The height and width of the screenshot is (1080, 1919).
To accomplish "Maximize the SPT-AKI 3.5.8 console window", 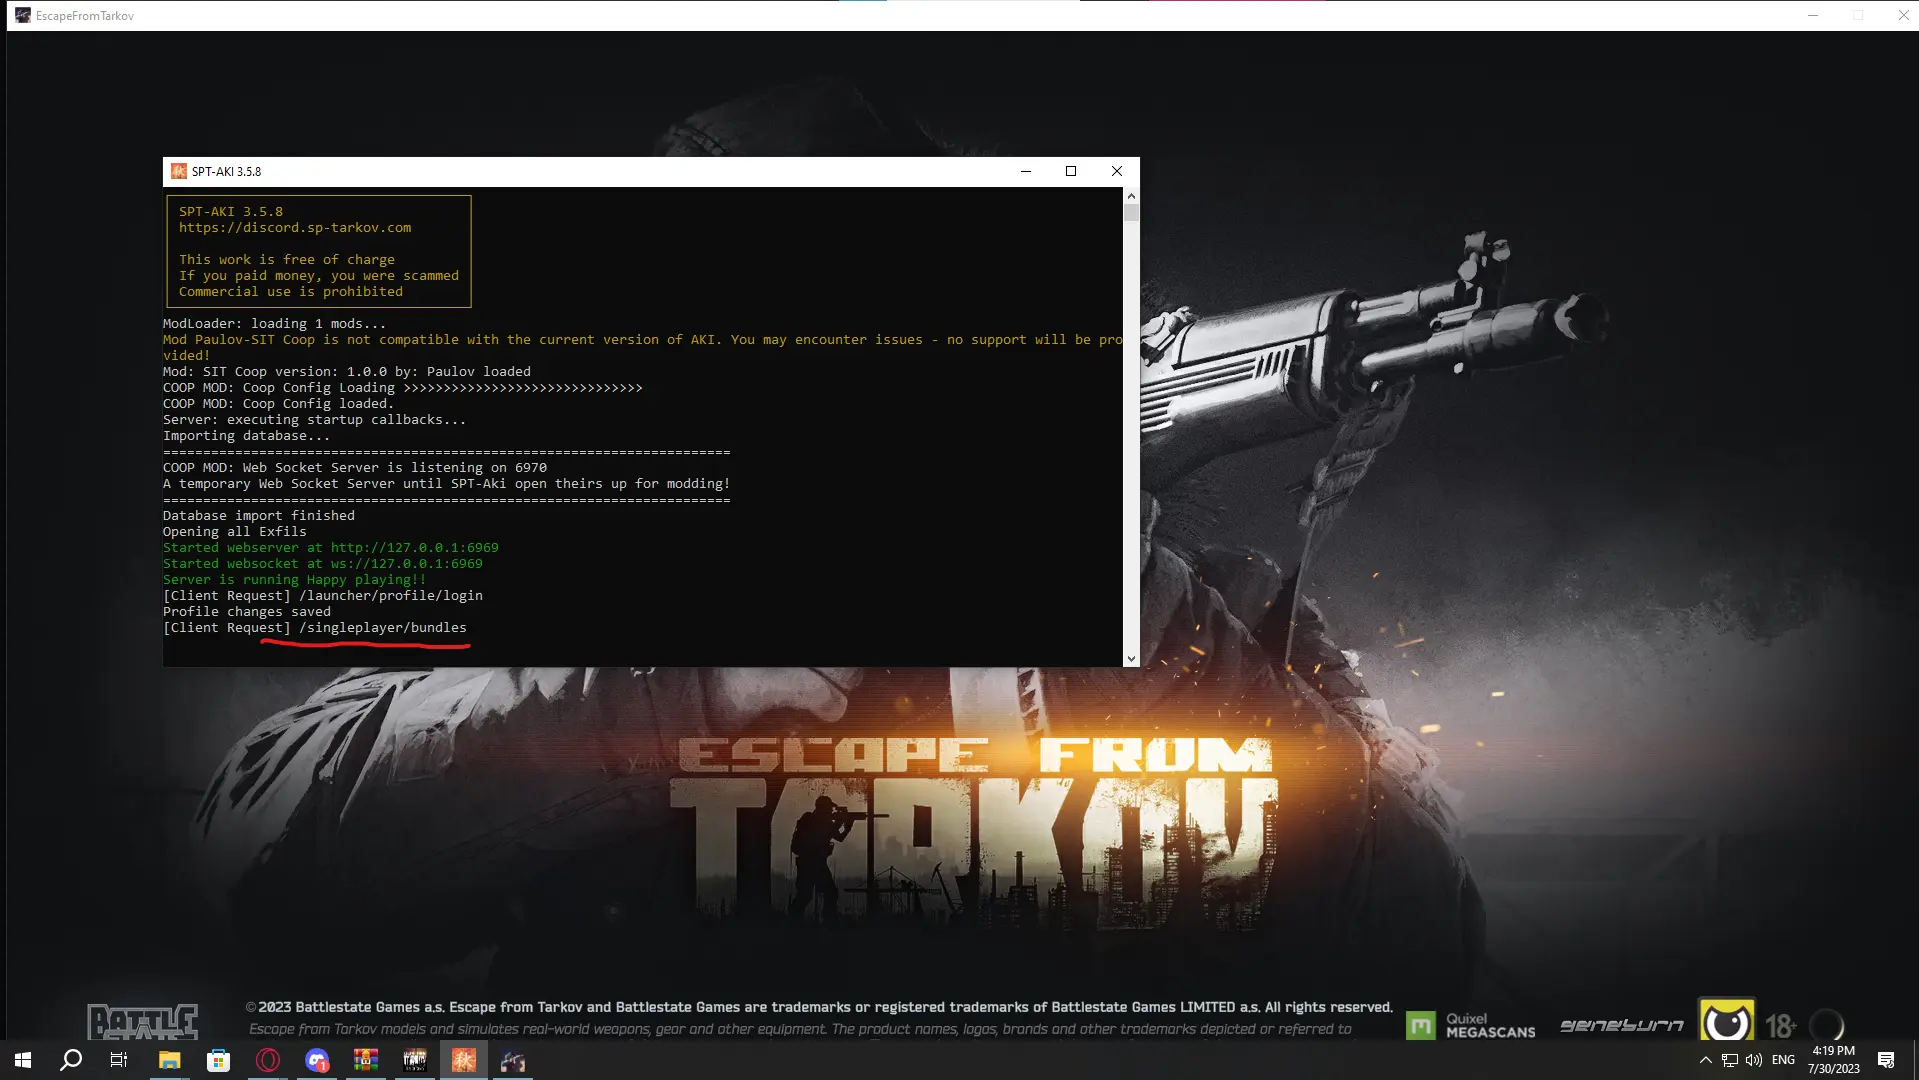I will (1071, 171).
